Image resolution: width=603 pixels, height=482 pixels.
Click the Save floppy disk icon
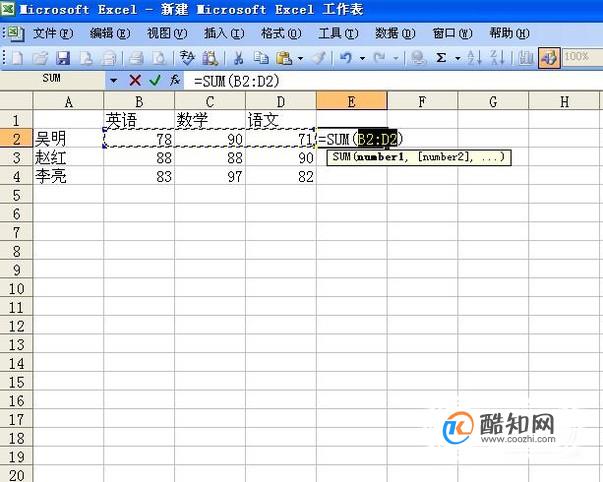pyautogui.click(x=63, y=58)
